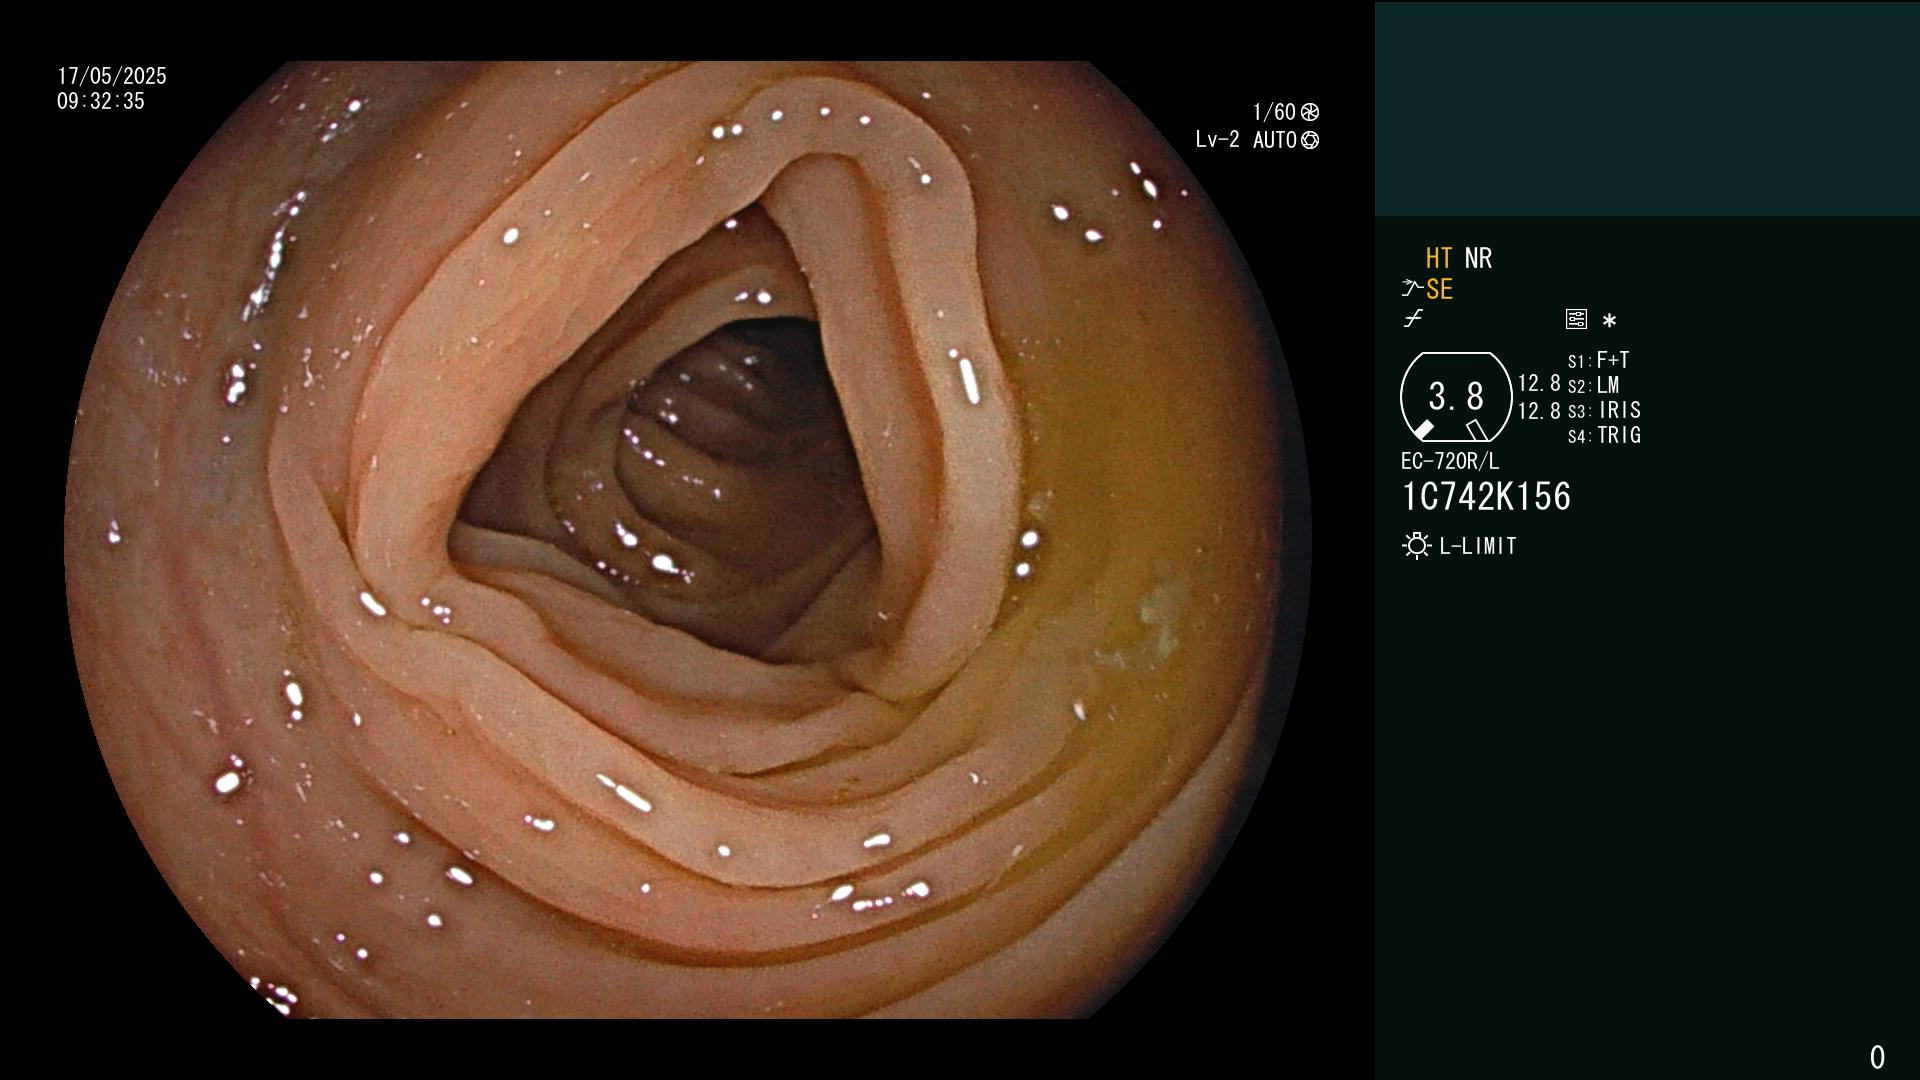
Task: Click the lower 12.8 diameter value
Action: coord(1539,411)
